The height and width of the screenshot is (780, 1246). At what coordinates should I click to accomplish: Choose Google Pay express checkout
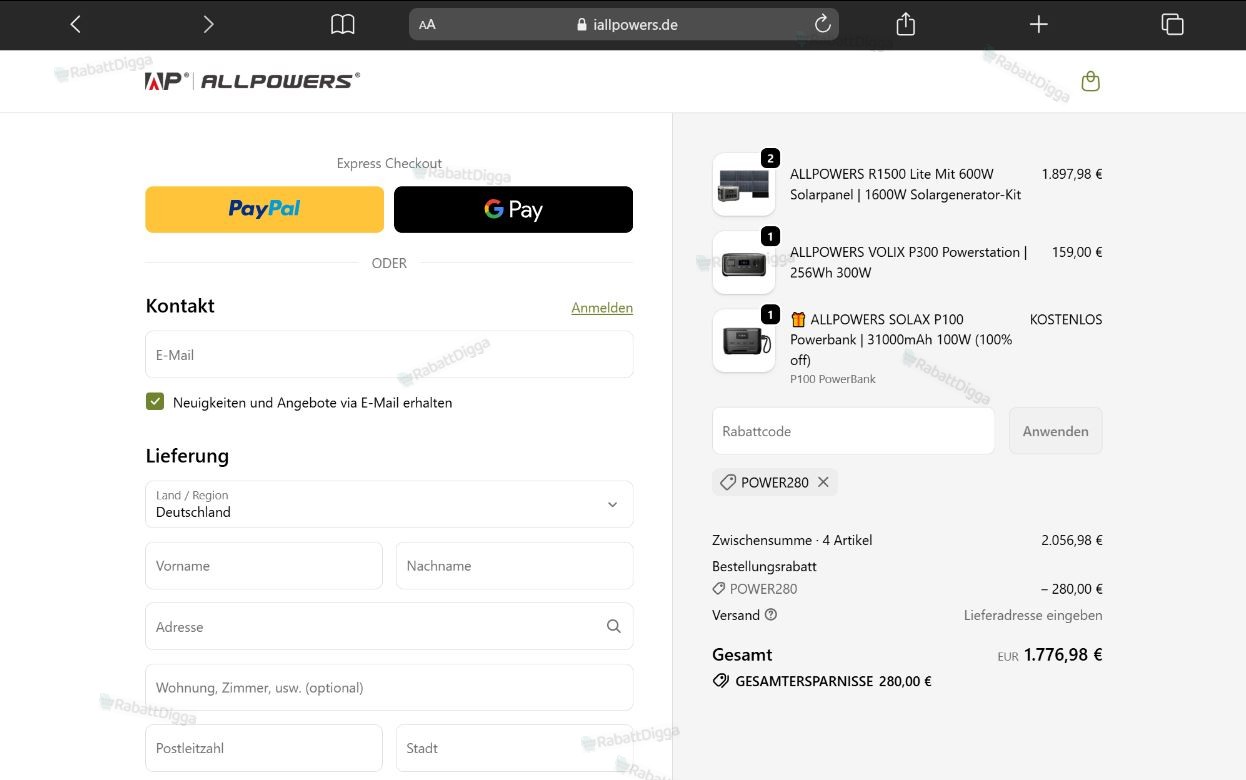[x=513, y=209]
